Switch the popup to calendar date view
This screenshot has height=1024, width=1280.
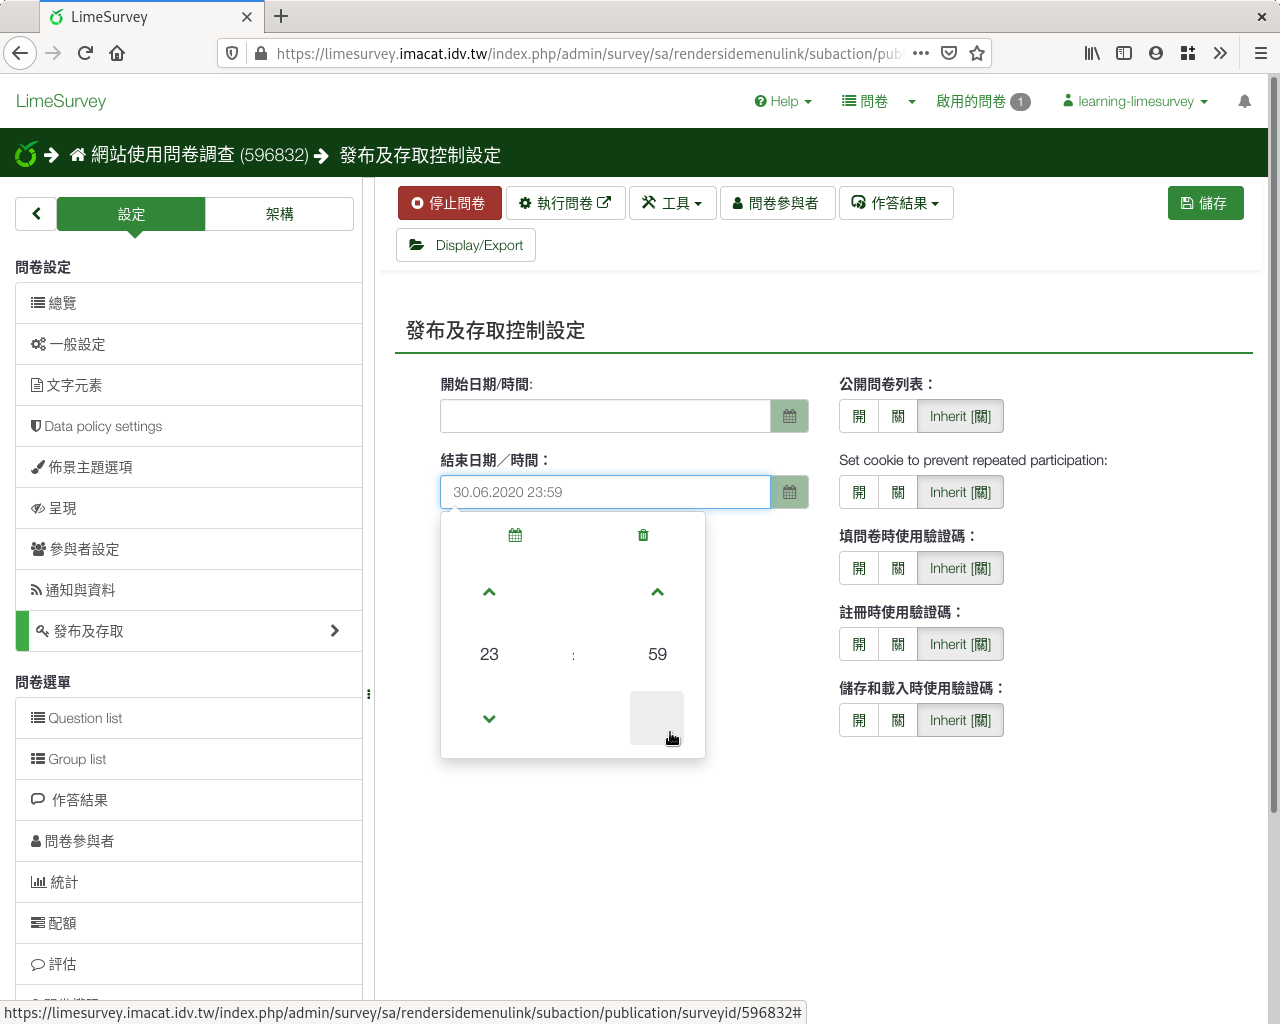pos(515,535)
